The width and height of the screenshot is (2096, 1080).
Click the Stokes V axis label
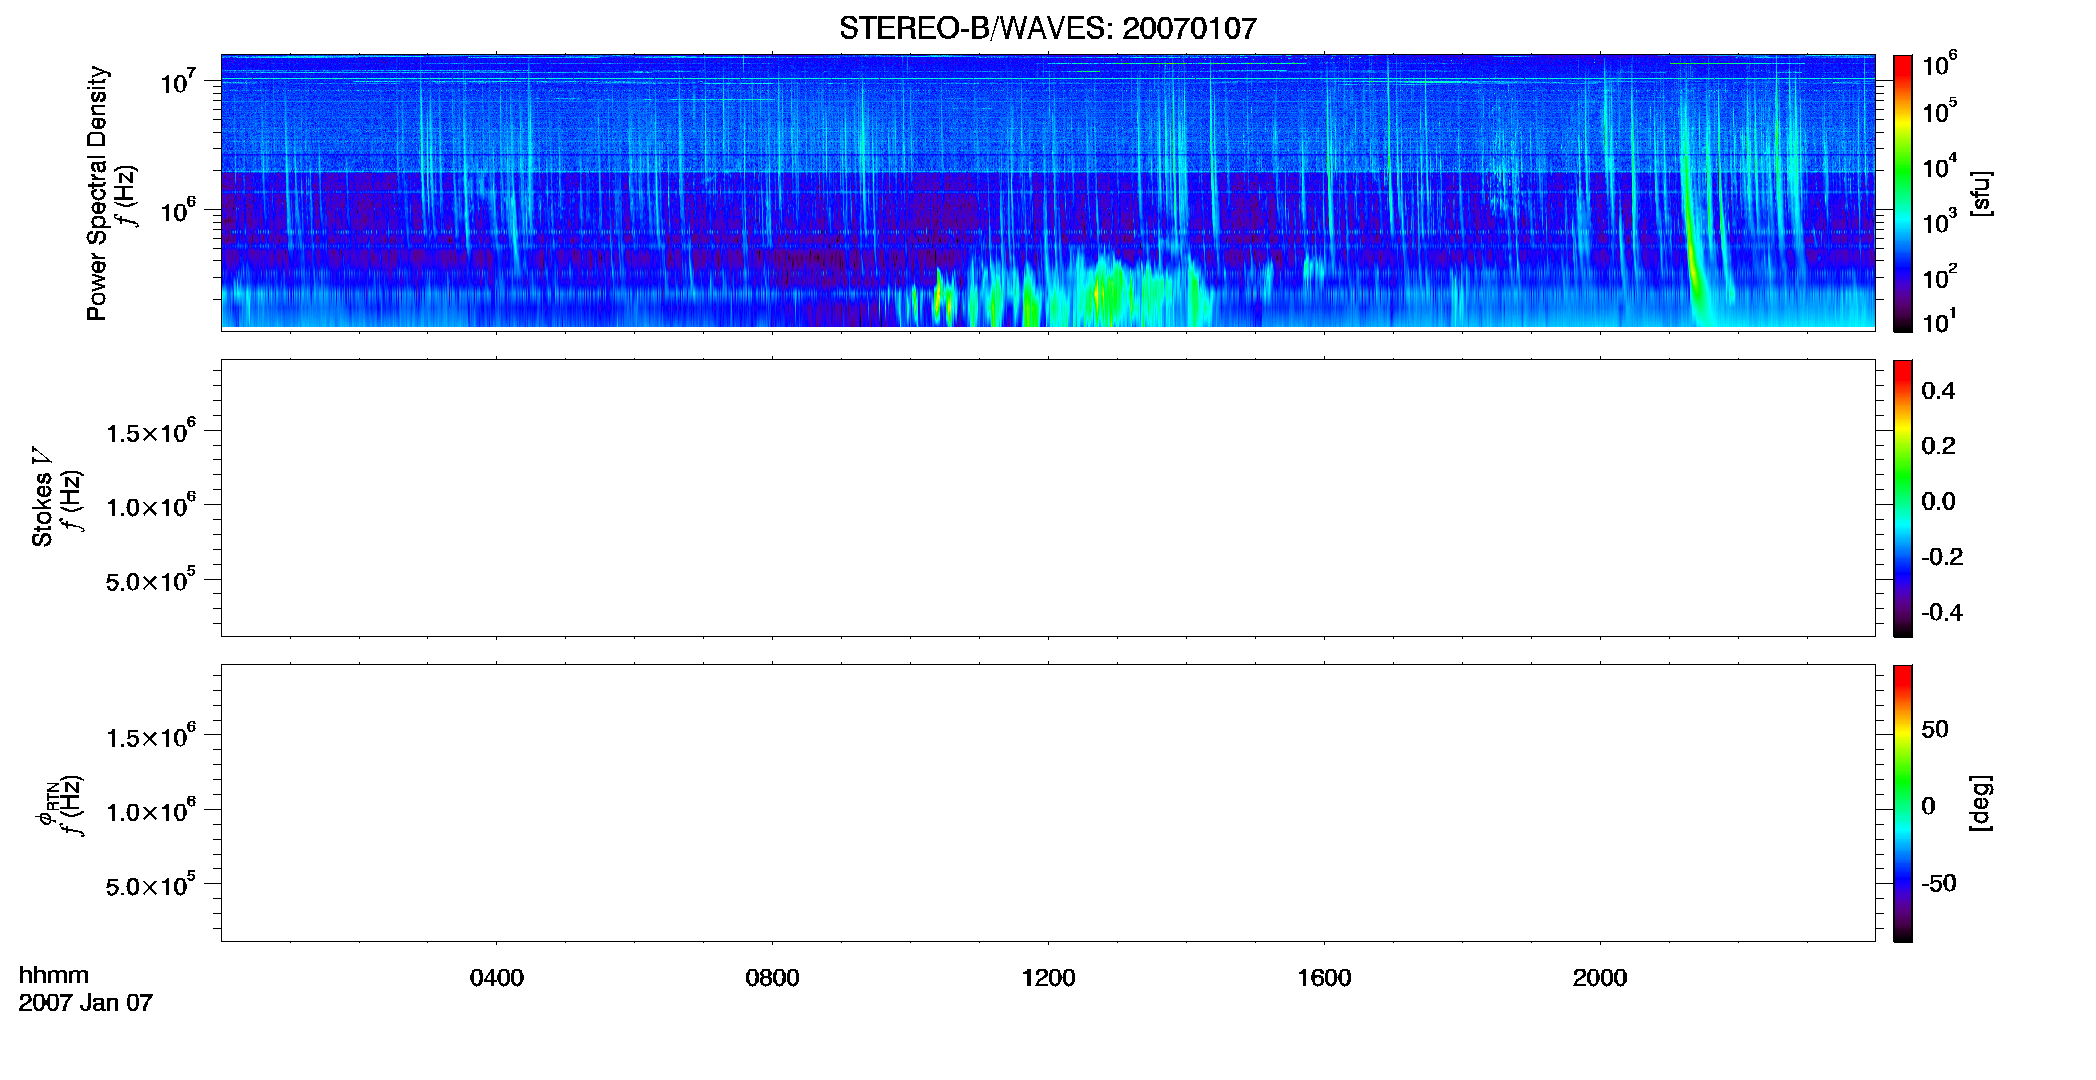[x=42, y=497]
